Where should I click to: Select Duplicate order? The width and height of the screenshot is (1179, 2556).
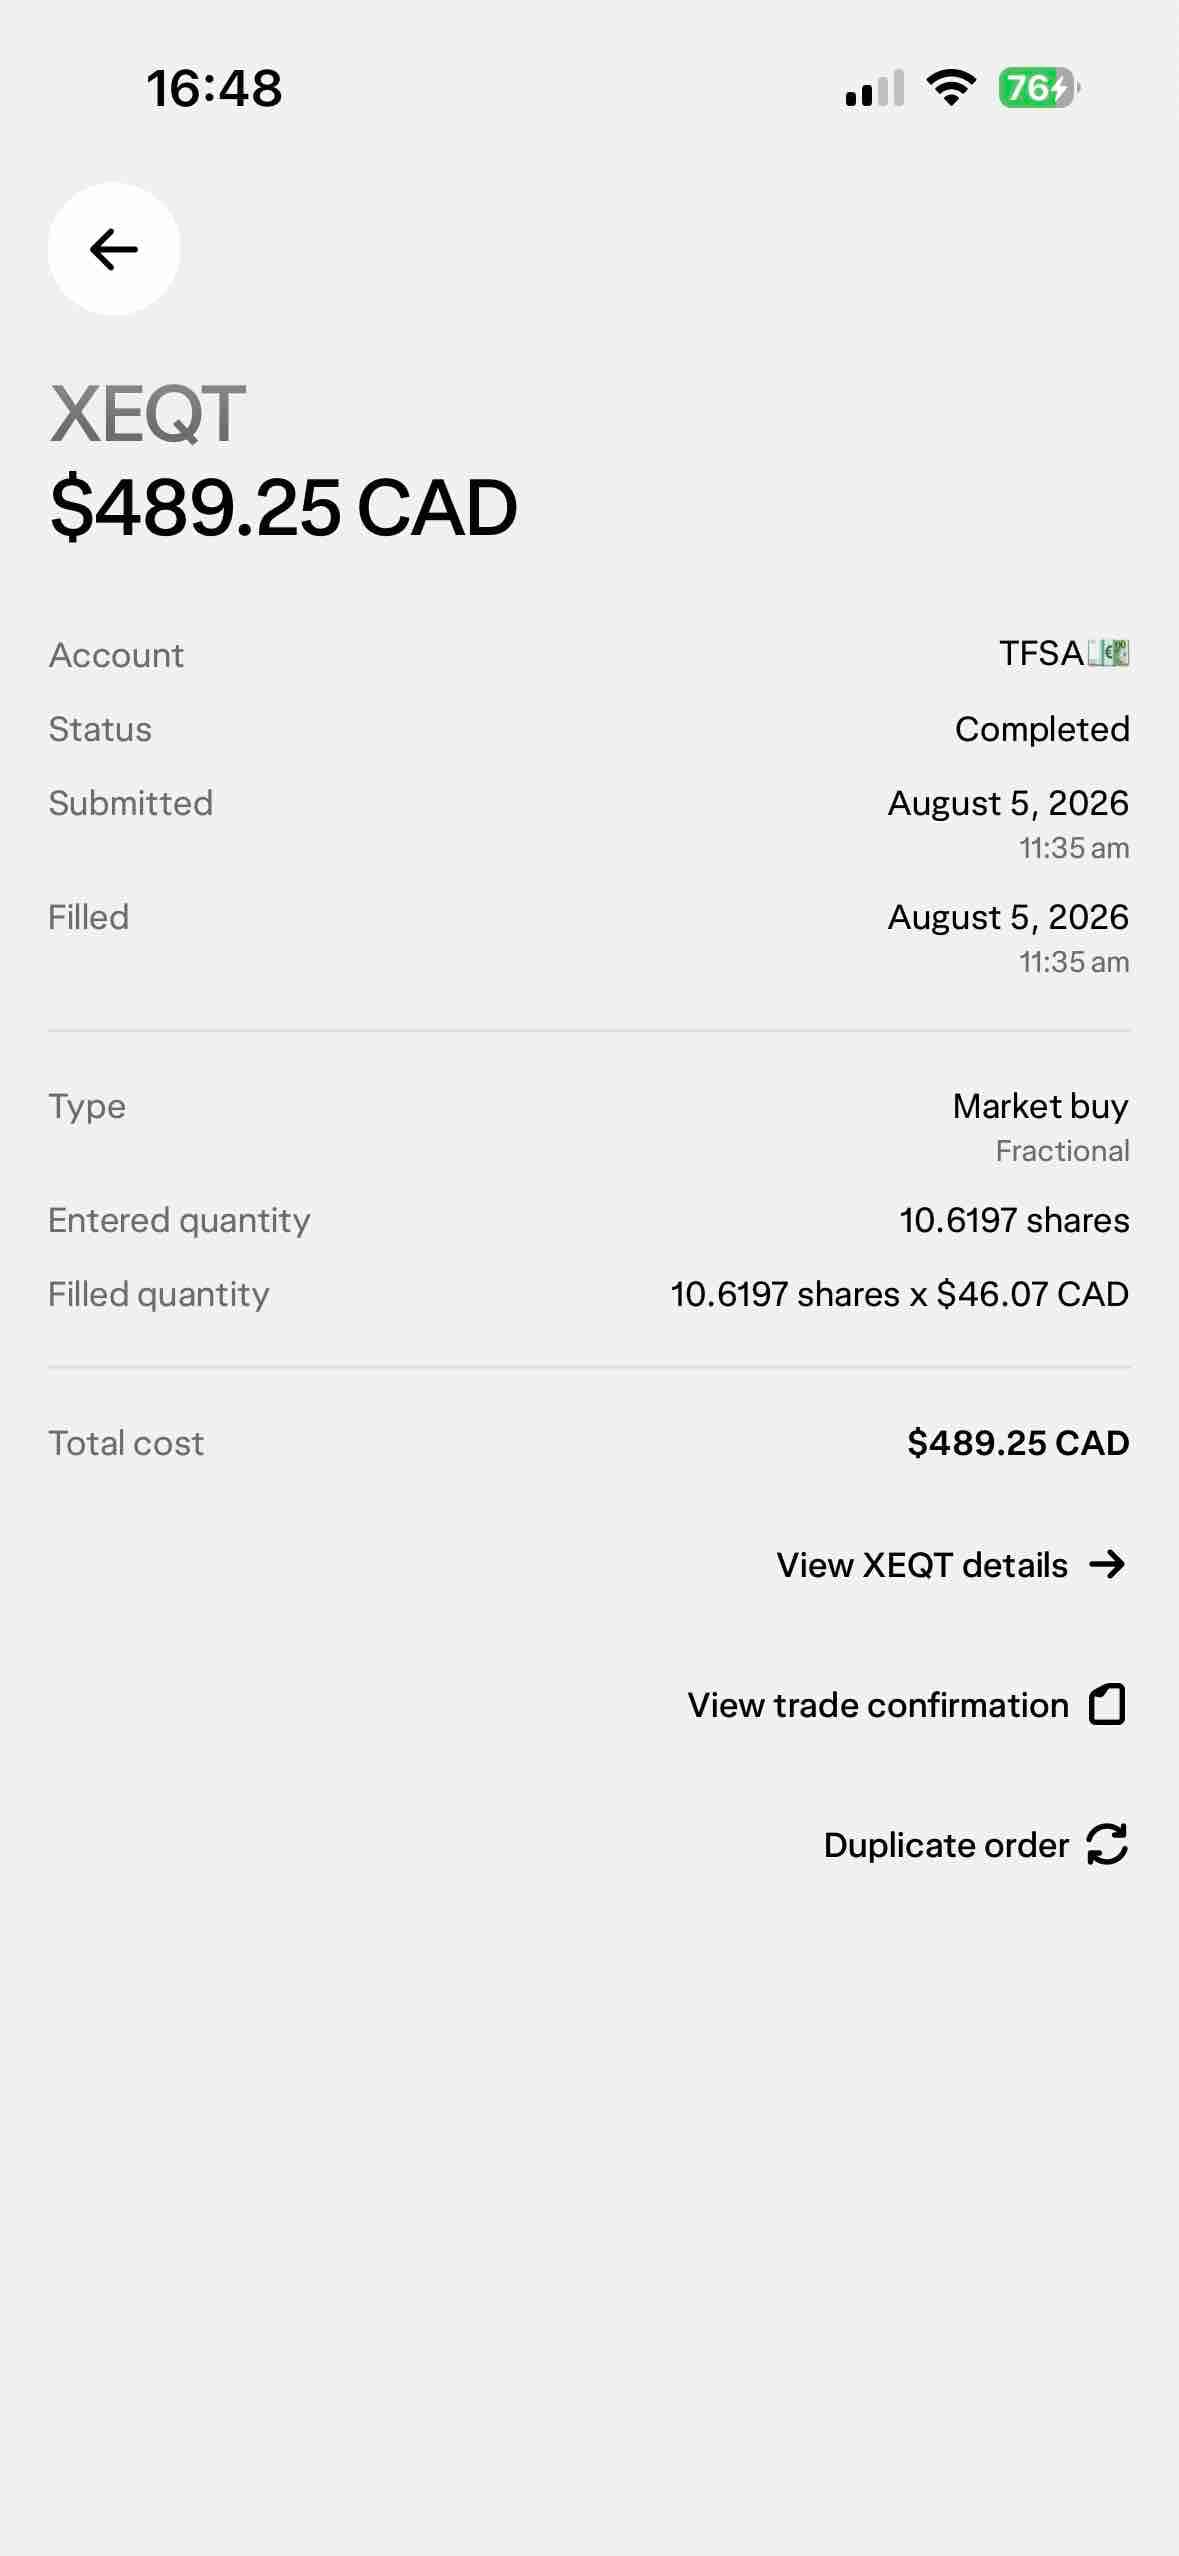(976, 1845)
